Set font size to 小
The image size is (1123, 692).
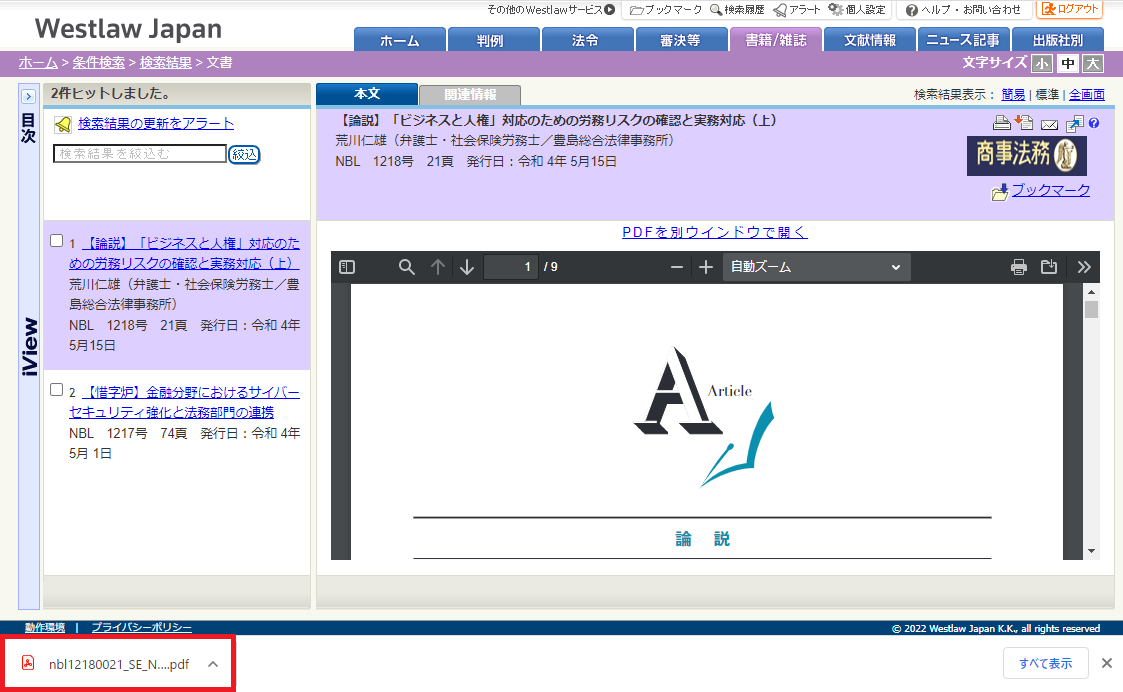pos(1041,63)
